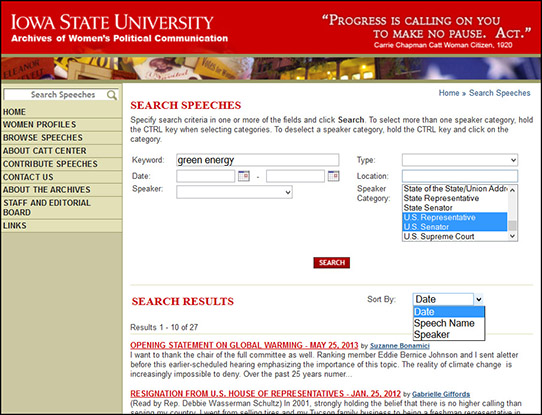Open Gabrielle Giffords speaker link
The image size is (542, 415).
click(x=441, y=394)
